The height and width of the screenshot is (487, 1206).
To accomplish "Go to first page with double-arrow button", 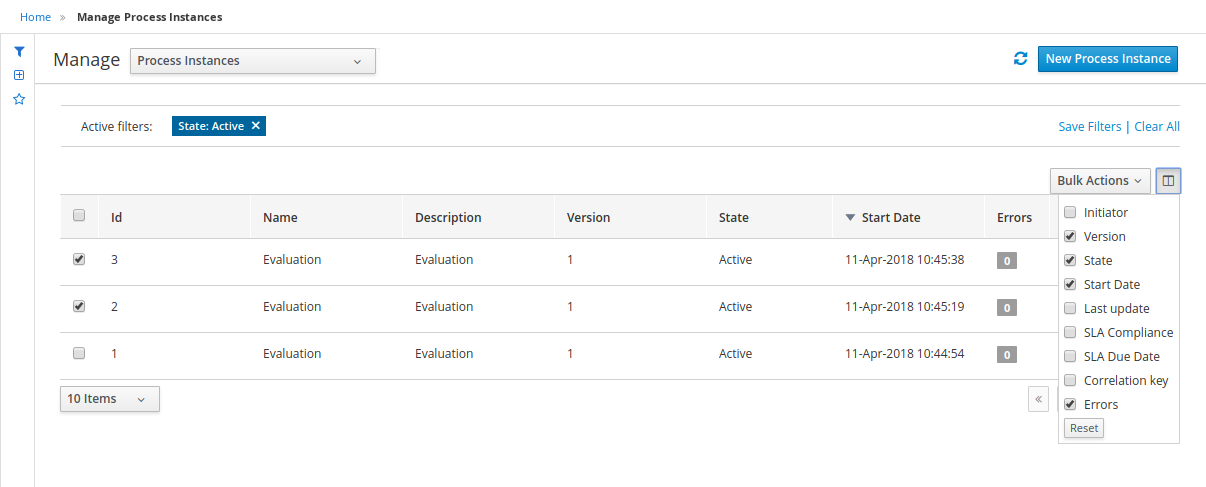I will pos(1039,399).
